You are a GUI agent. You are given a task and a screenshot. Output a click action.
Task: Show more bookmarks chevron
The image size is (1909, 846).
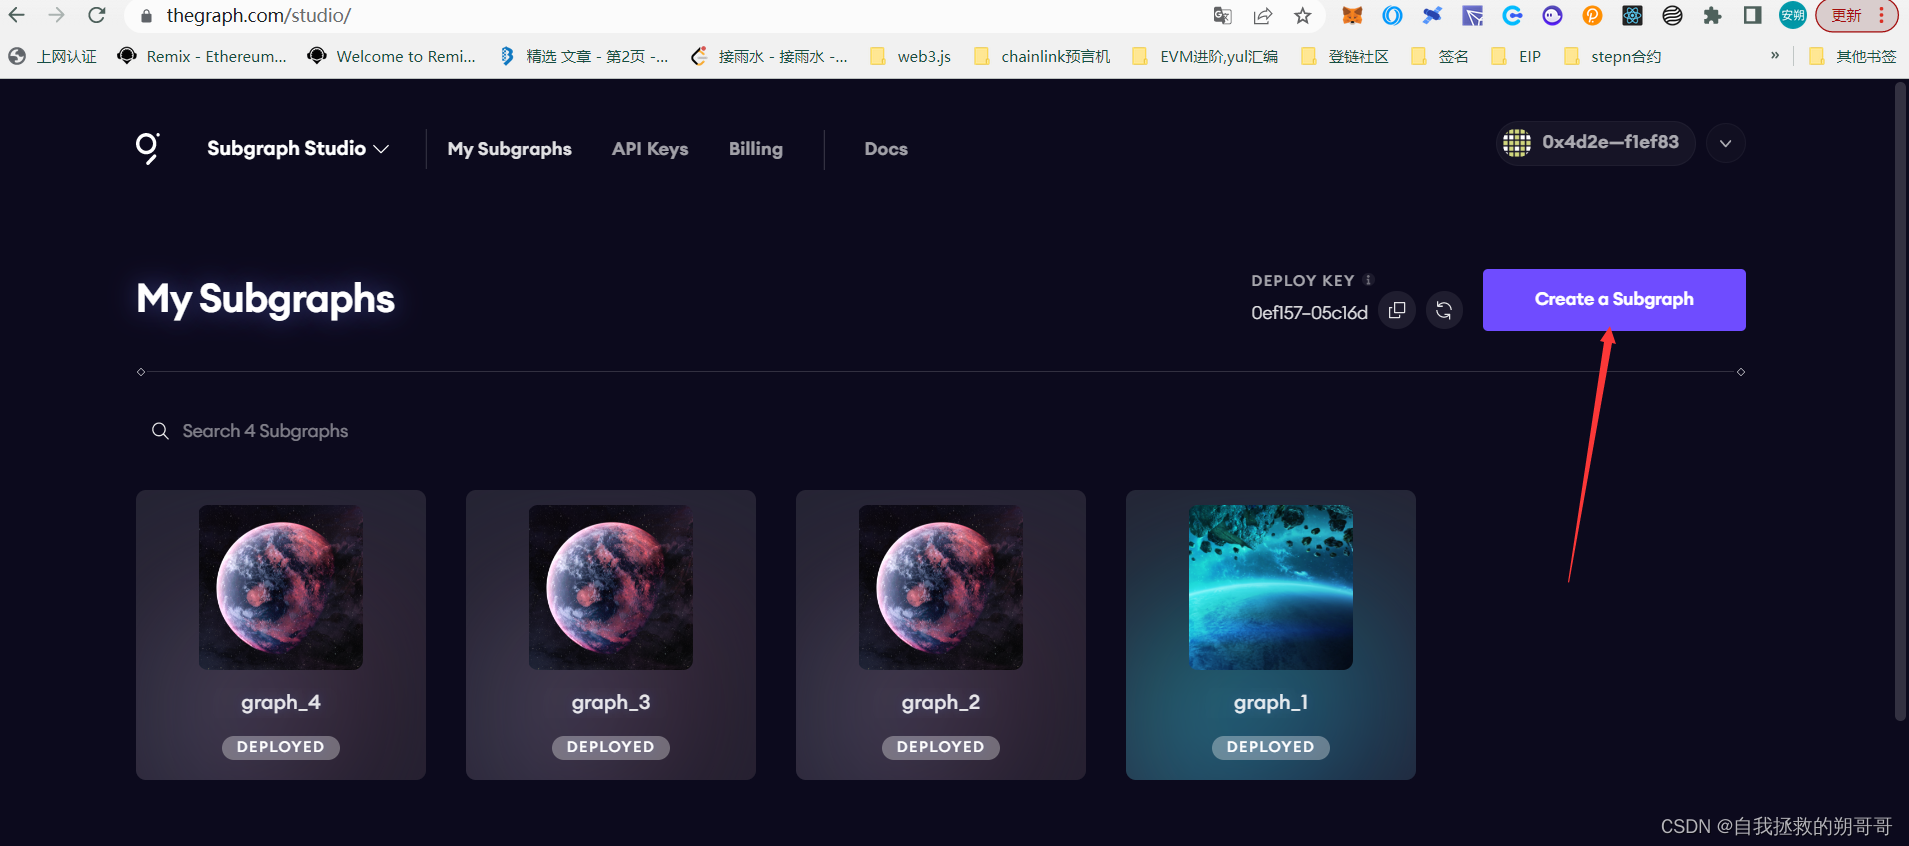point(1775,55)
